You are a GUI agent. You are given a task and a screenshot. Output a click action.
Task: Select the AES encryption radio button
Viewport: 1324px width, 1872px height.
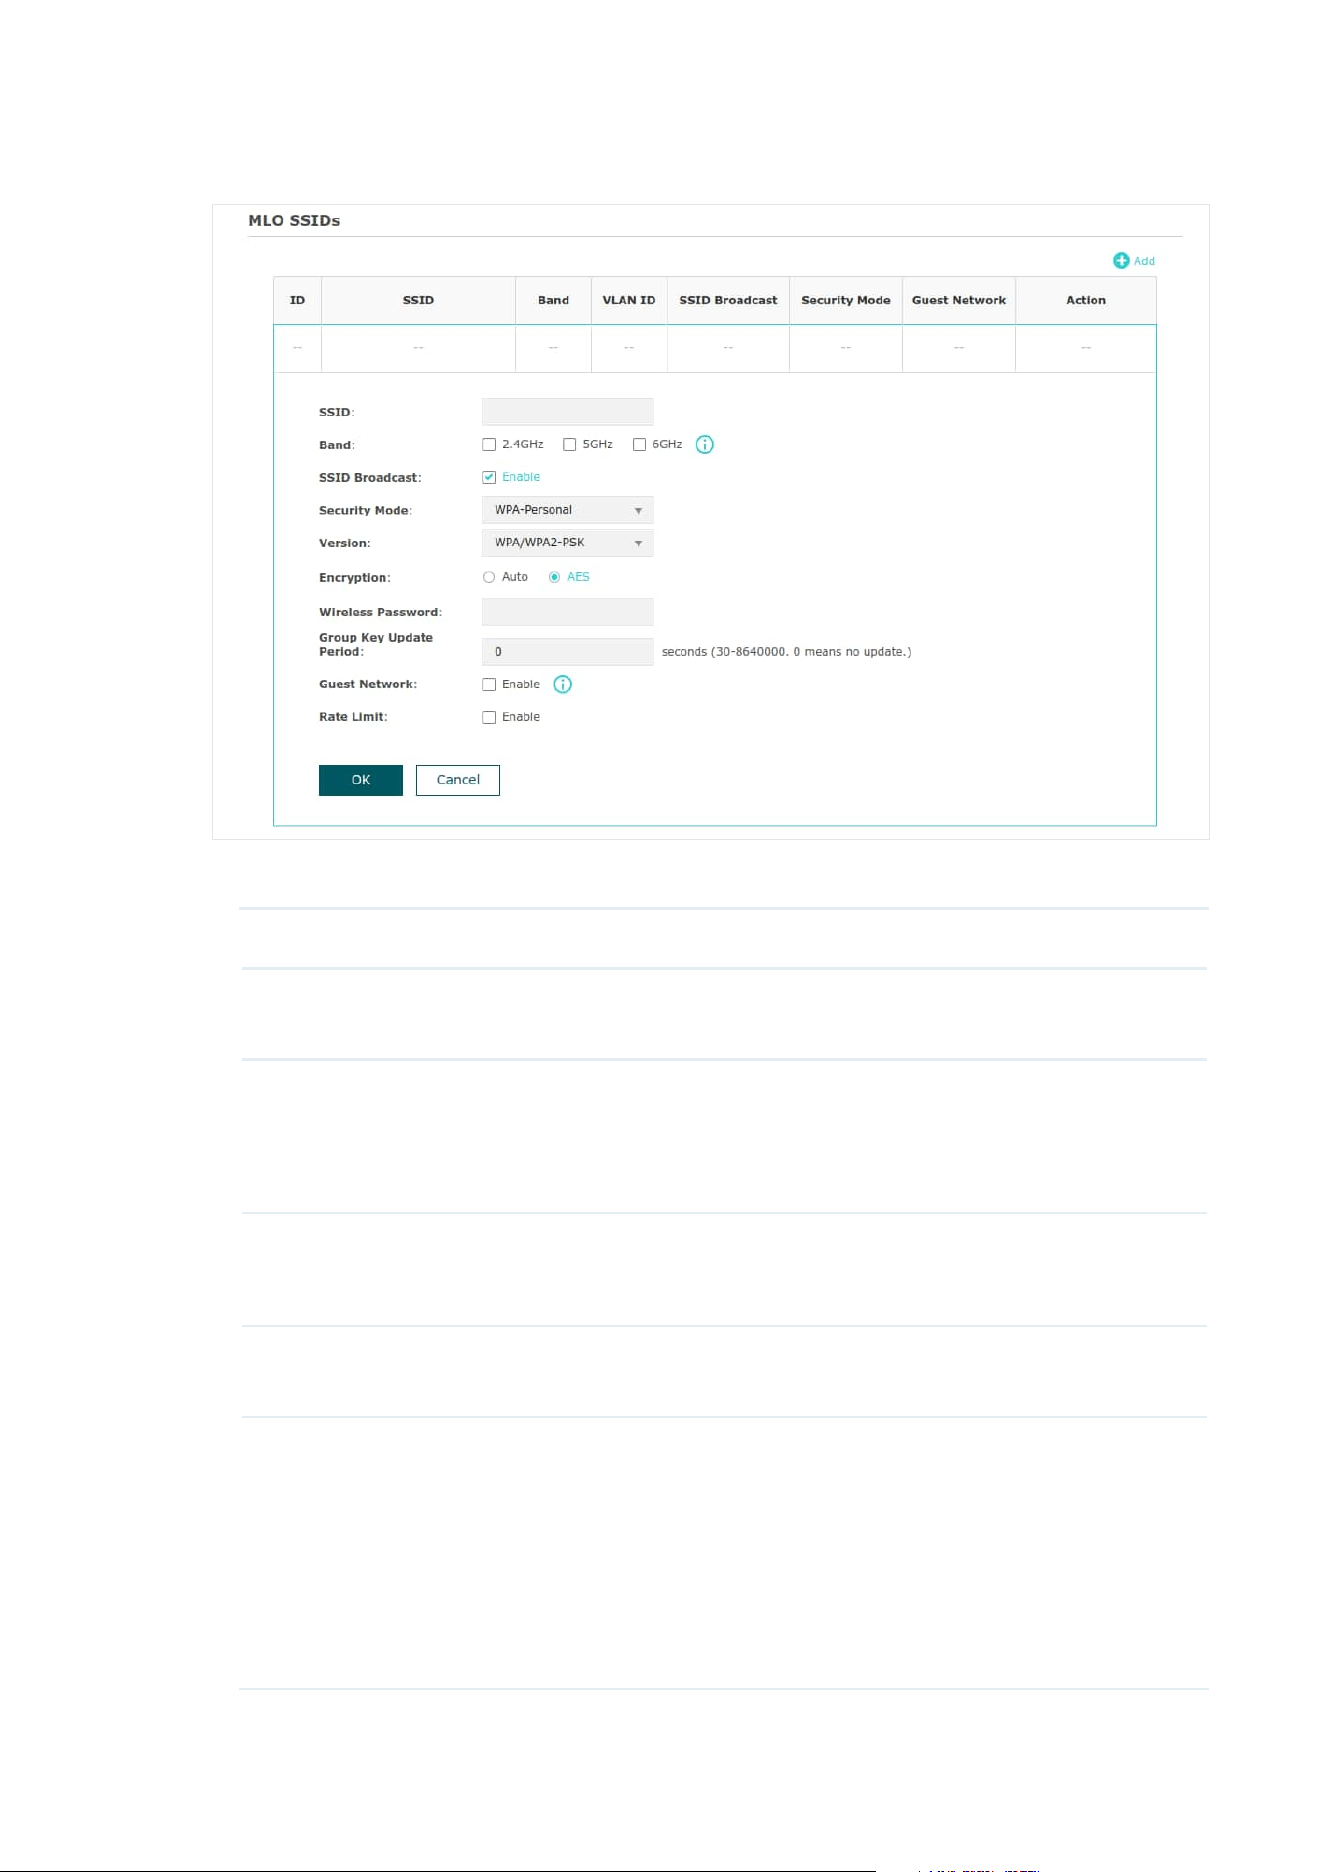click(554, 577)
